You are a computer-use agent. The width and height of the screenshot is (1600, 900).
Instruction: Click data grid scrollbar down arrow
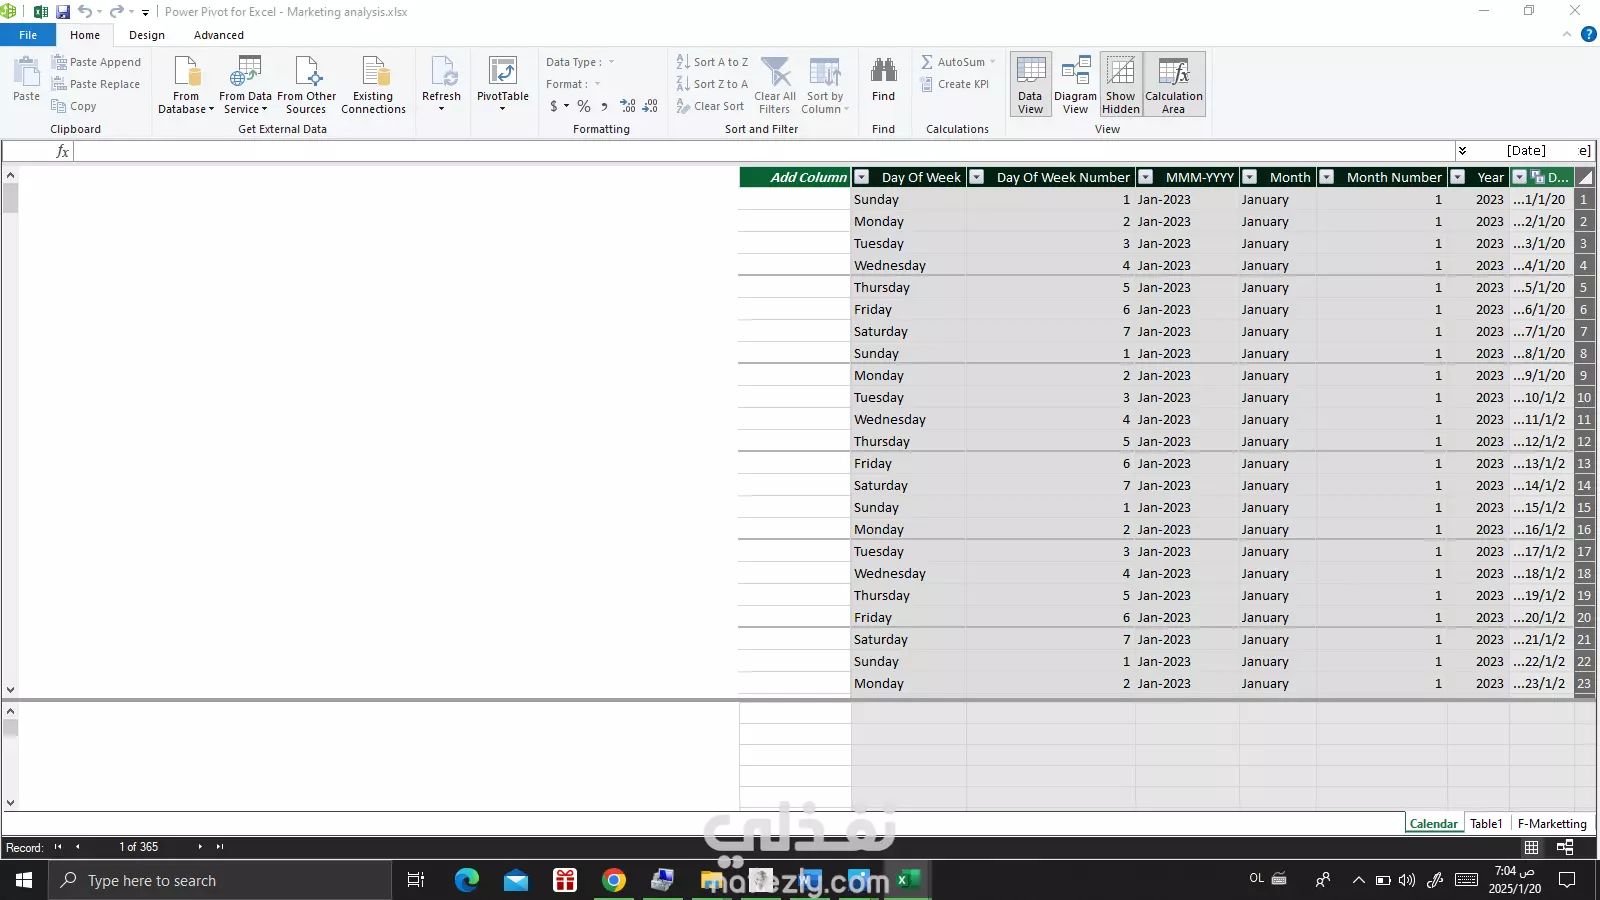click(x=10, y=689)
